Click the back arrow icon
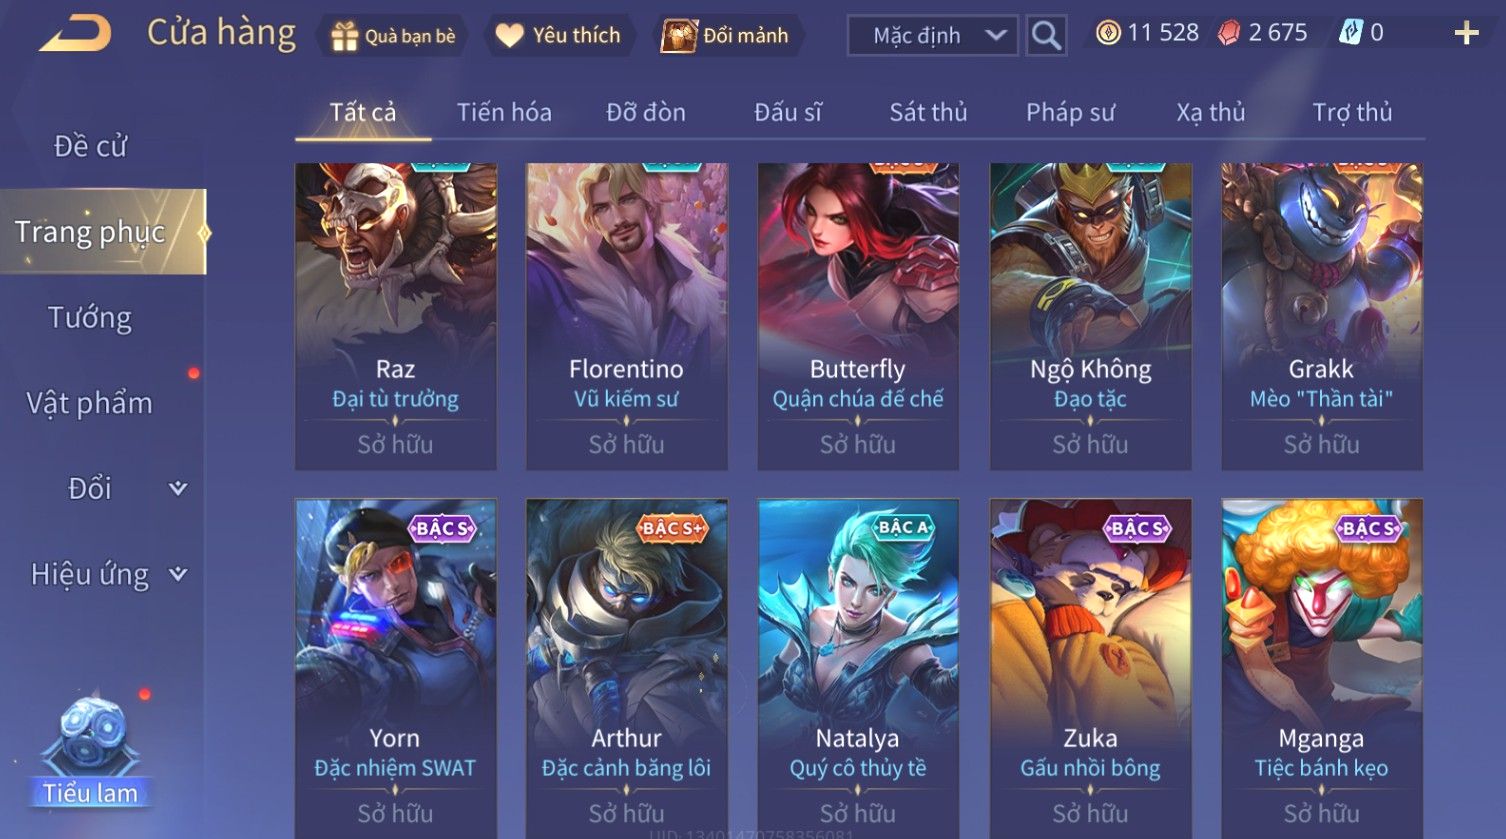Viewport: 1506px width, 839px height. (x=75, y=34)
